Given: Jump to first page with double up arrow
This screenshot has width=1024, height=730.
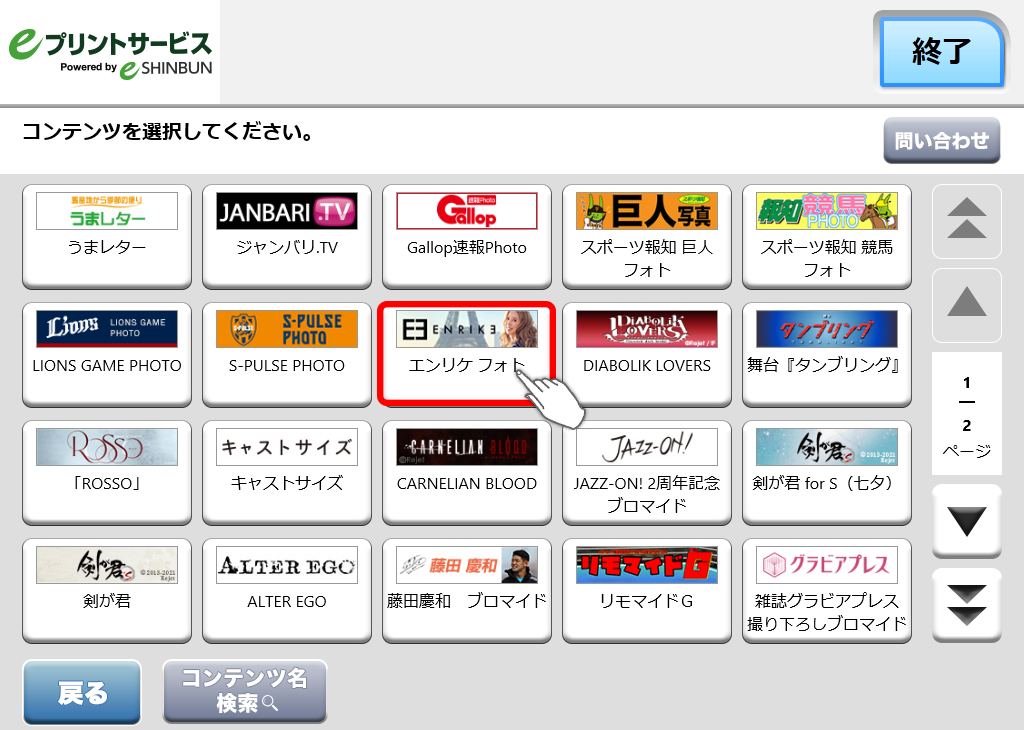Looking at the screenshot, I should (967, 221).
